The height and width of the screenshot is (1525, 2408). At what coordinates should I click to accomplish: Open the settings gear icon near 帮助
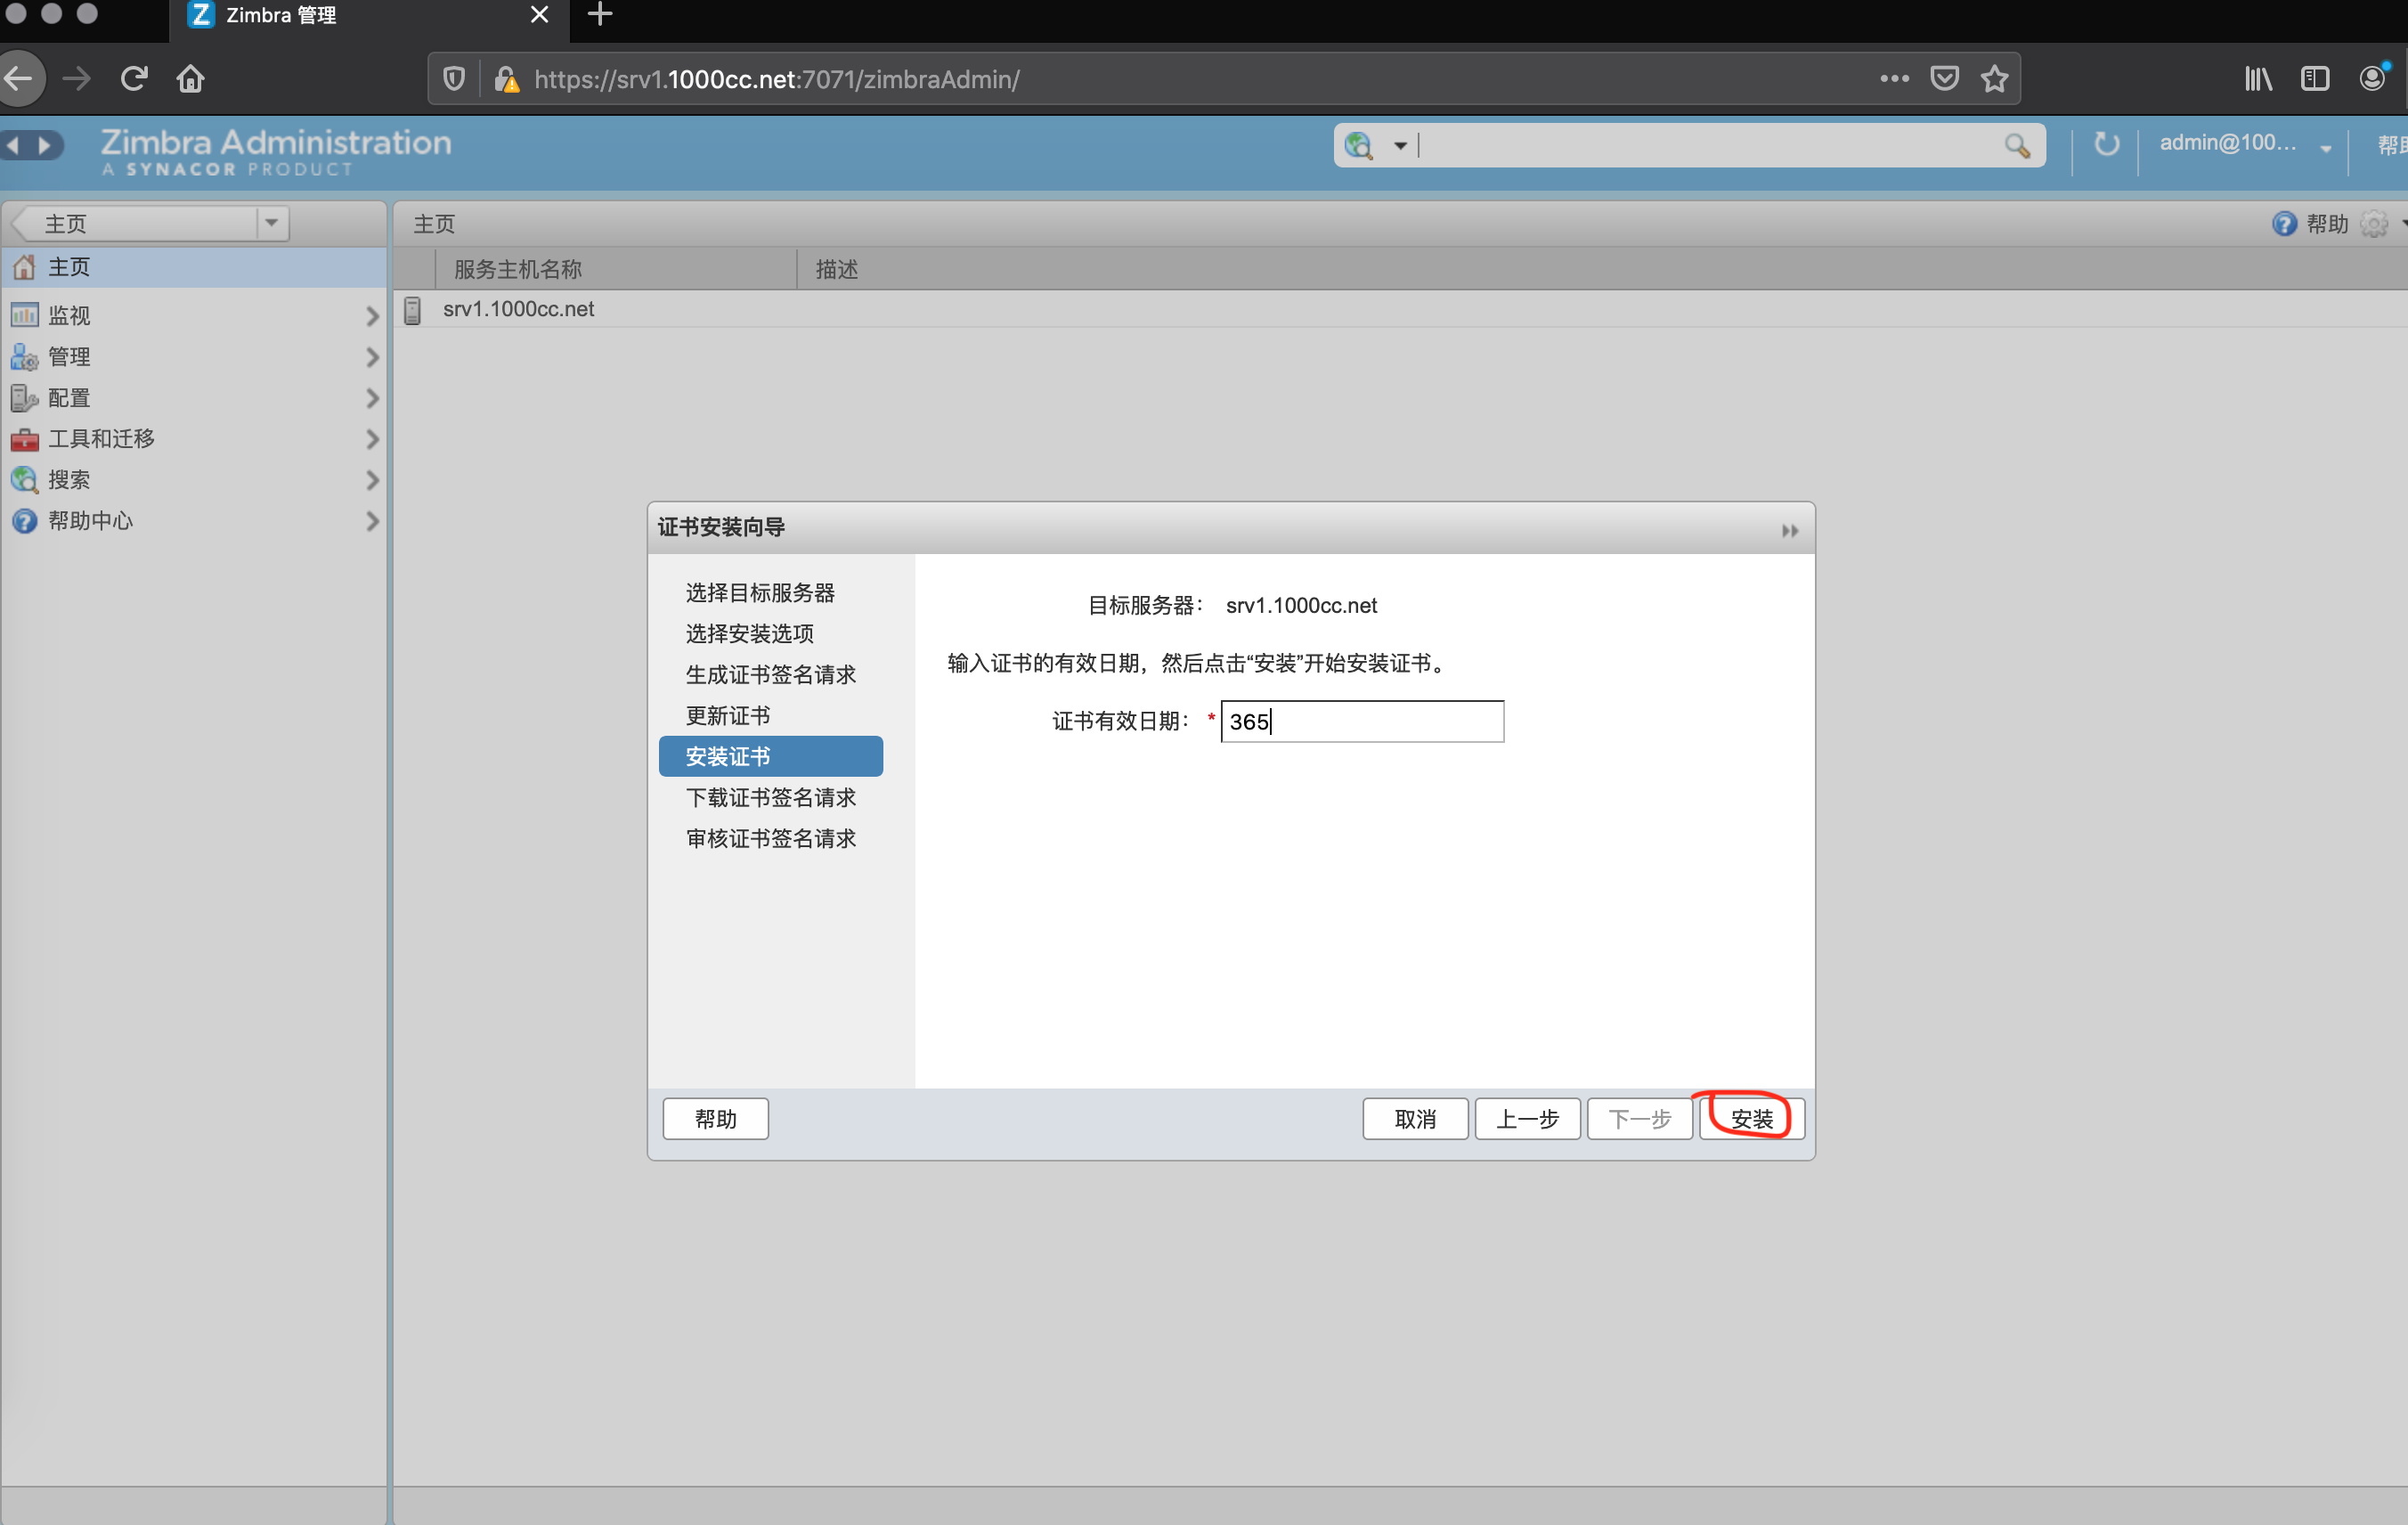(x=2374, y=224)
